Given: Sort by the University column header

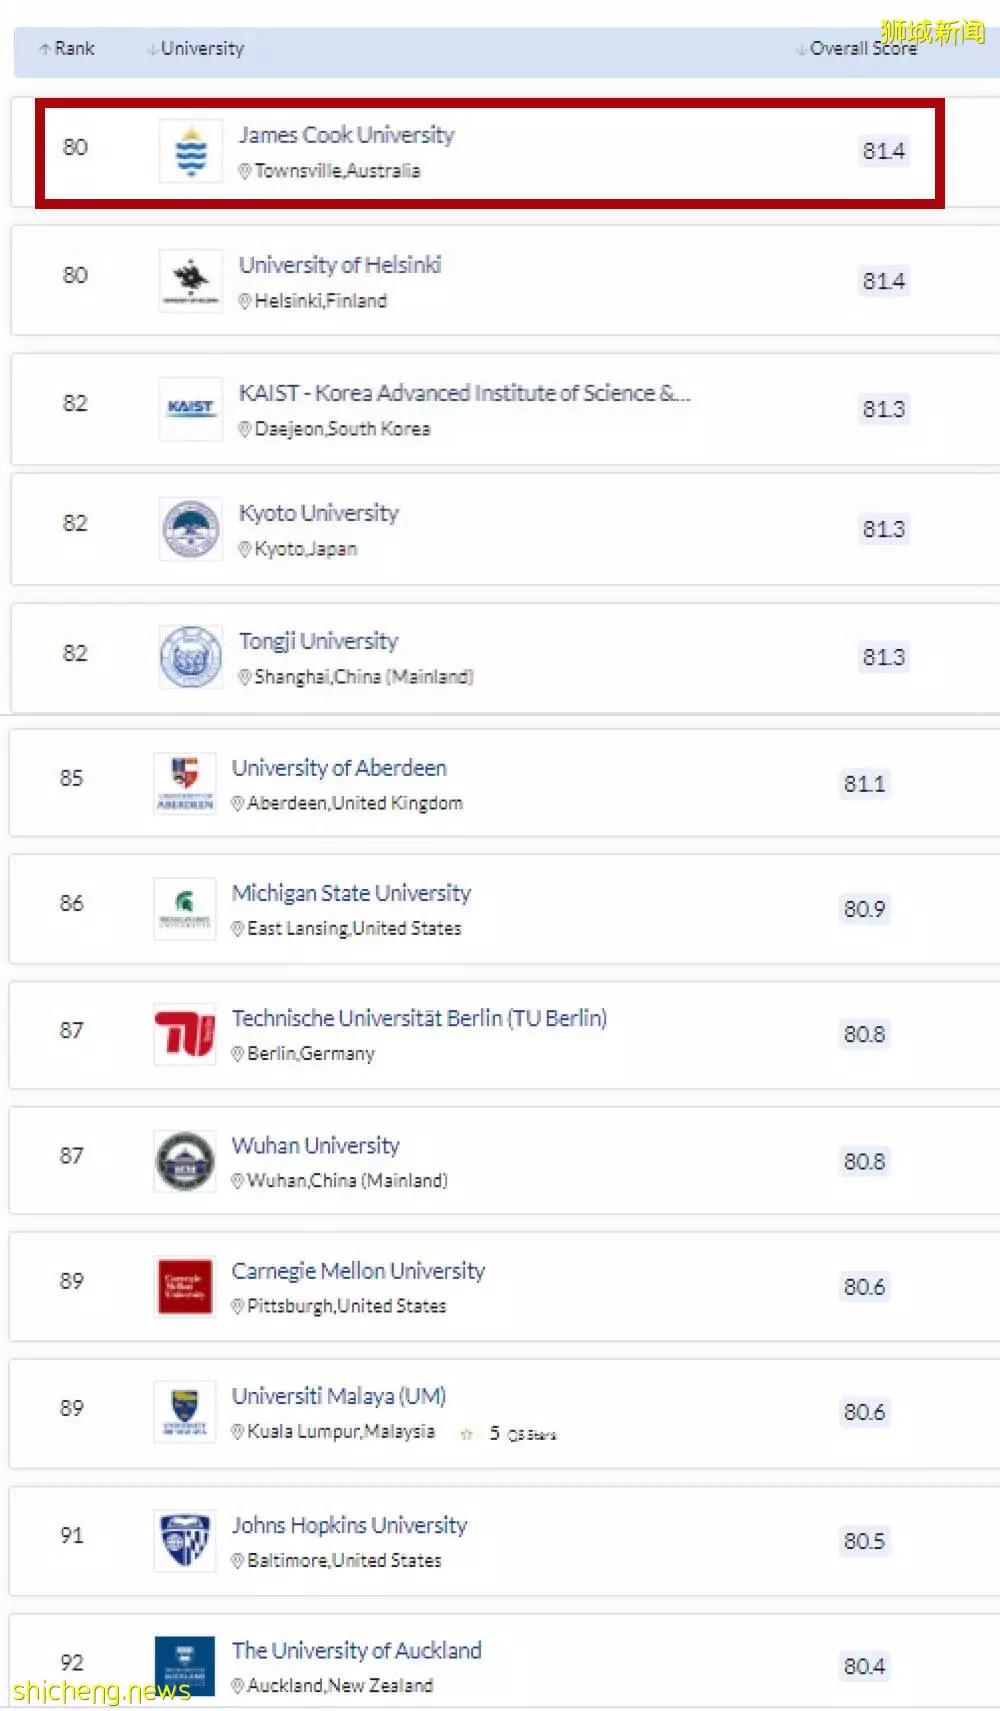Looking at the screenshot, I should point(196,48).
